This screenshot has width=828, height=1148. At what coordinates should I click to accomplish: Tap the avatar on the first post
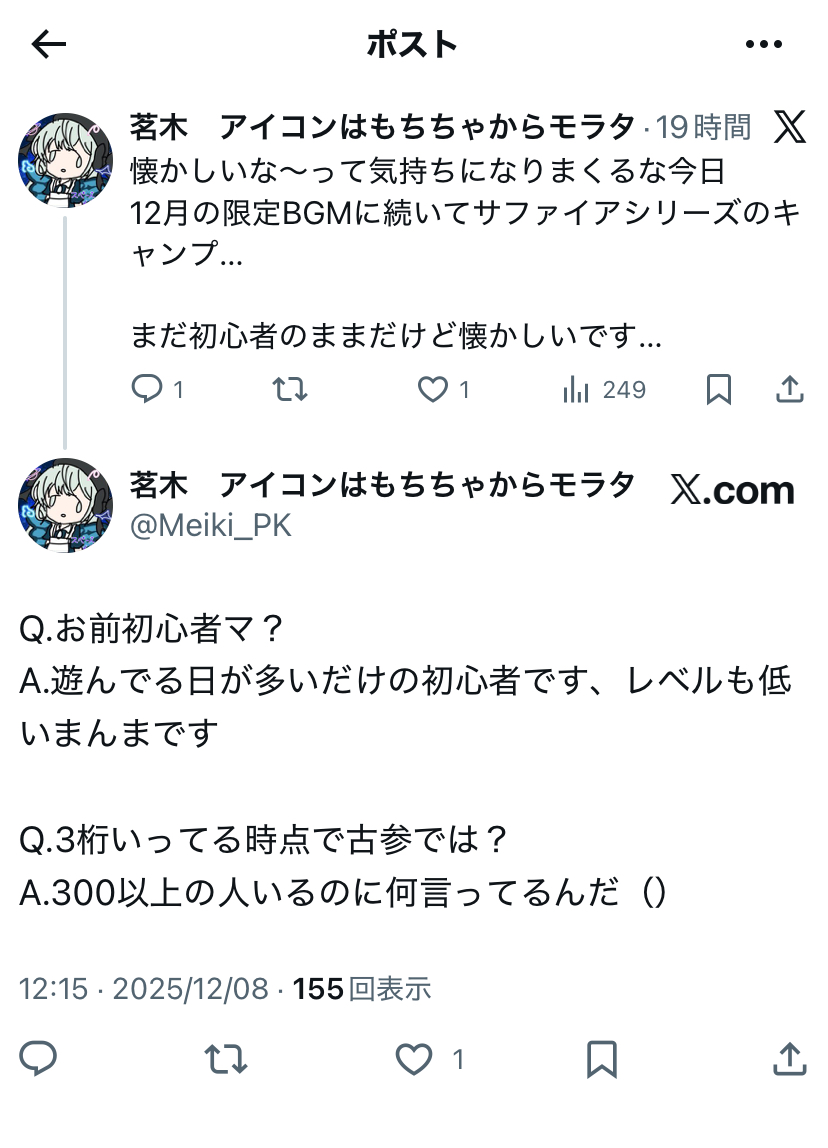point(65,160)
